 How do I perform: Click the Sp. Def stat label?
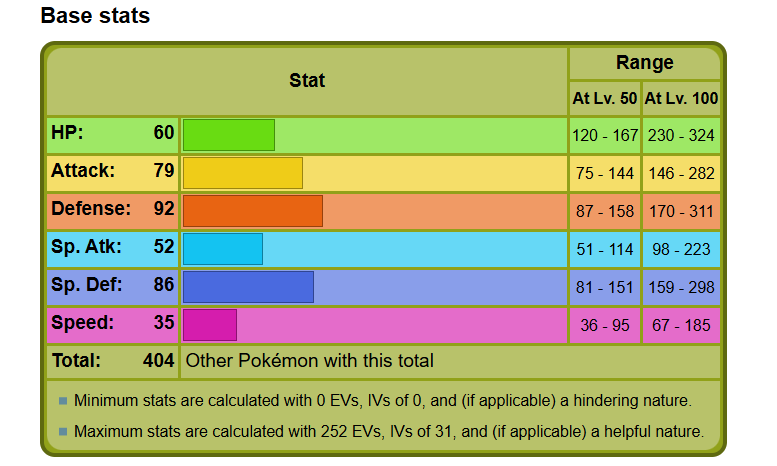(86, 285)
